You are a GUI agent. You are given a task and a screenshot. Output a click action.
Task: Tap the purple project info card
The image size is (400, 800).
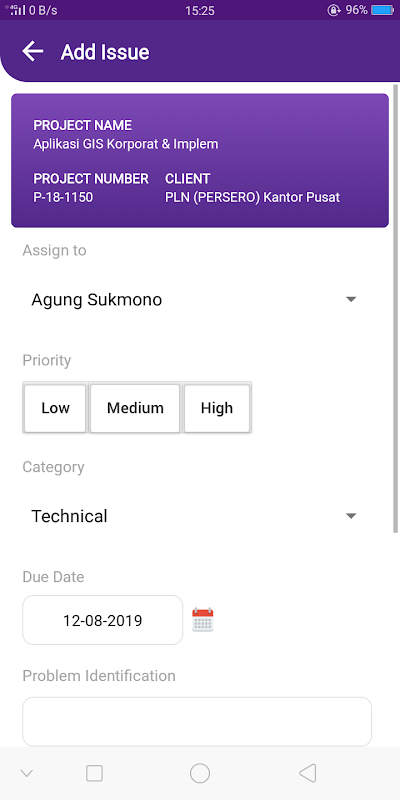pyautogui.click(x=200, y=160)
